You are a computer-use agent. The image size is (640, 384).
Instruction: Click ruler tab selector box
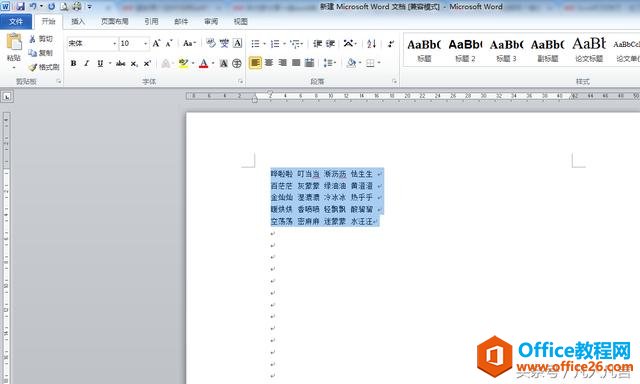tap(7, 97)
